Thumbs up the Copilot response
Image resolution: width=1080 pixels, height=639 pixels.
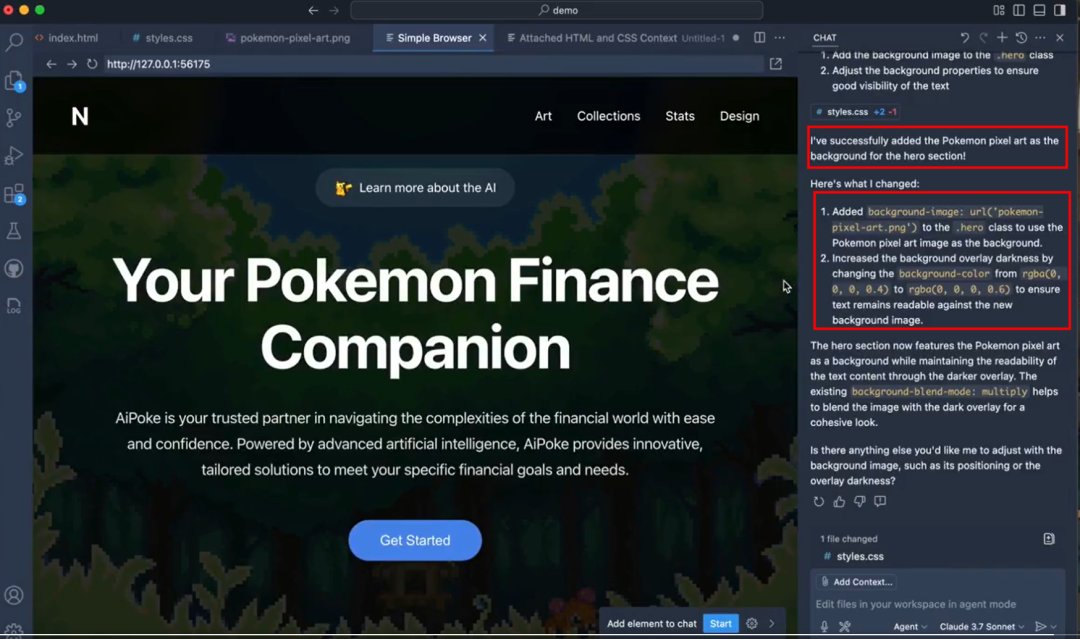pos(840,501)
